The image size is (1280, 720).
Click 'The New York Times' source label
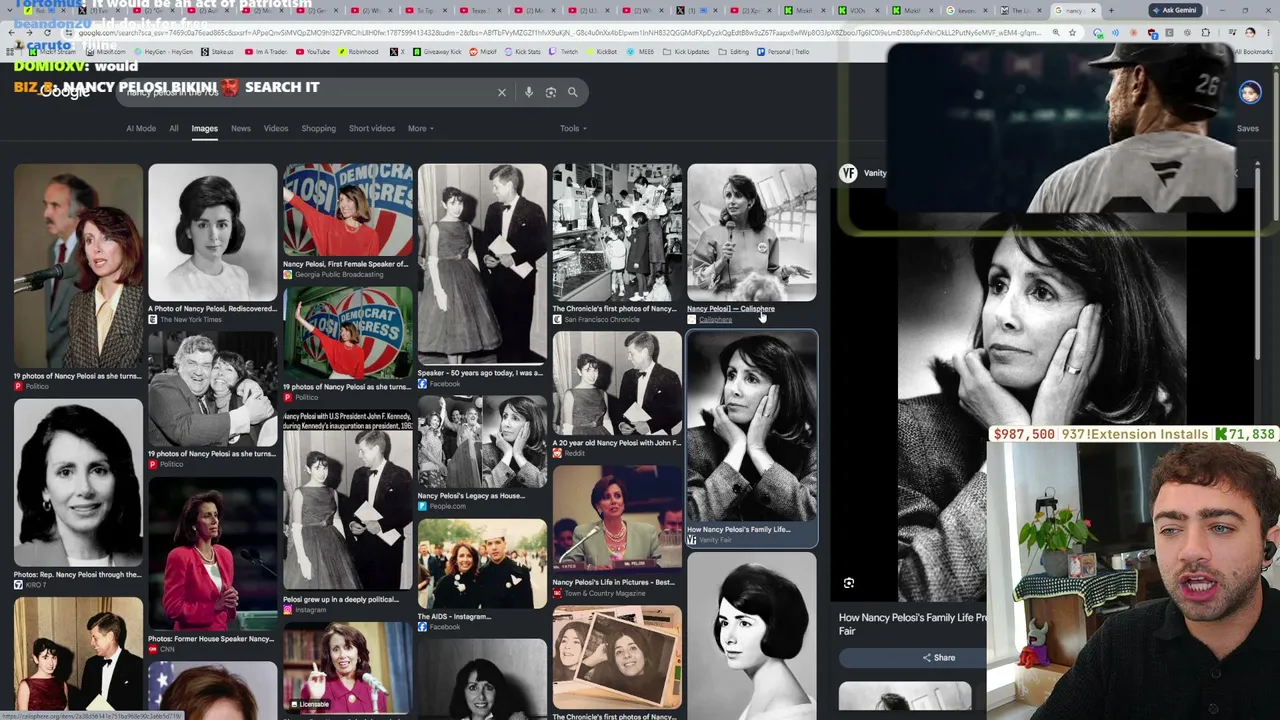click(x=190, y=320)
